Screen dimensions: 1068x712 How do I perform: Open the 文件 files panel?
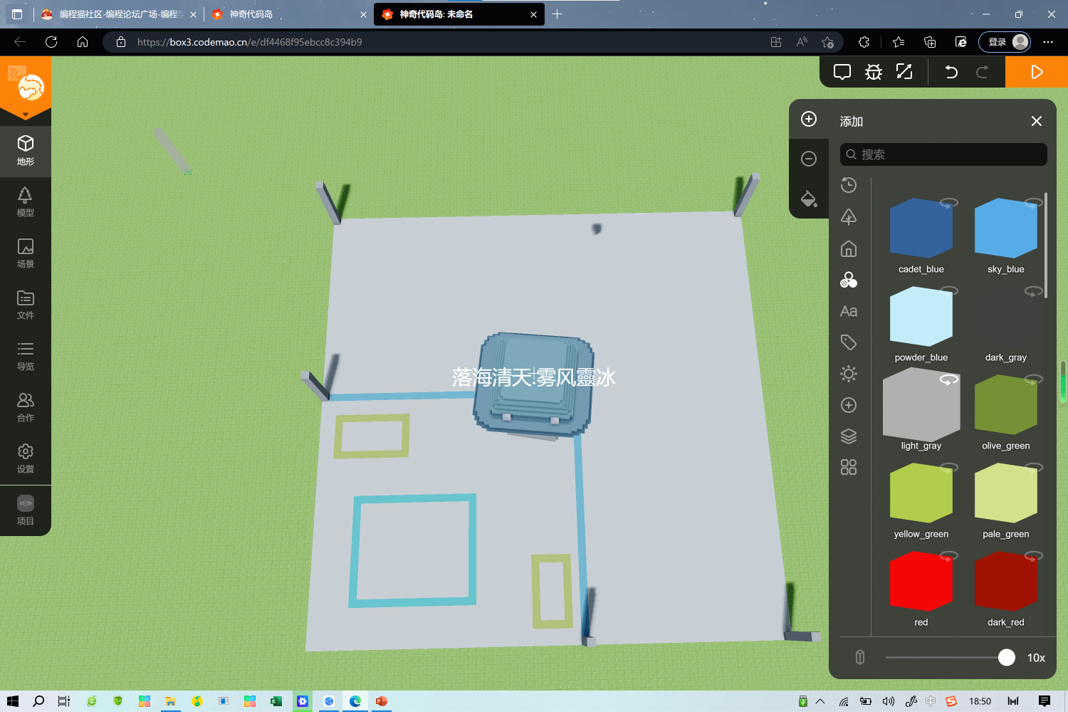pyautogui.click(x=25, y=304)
